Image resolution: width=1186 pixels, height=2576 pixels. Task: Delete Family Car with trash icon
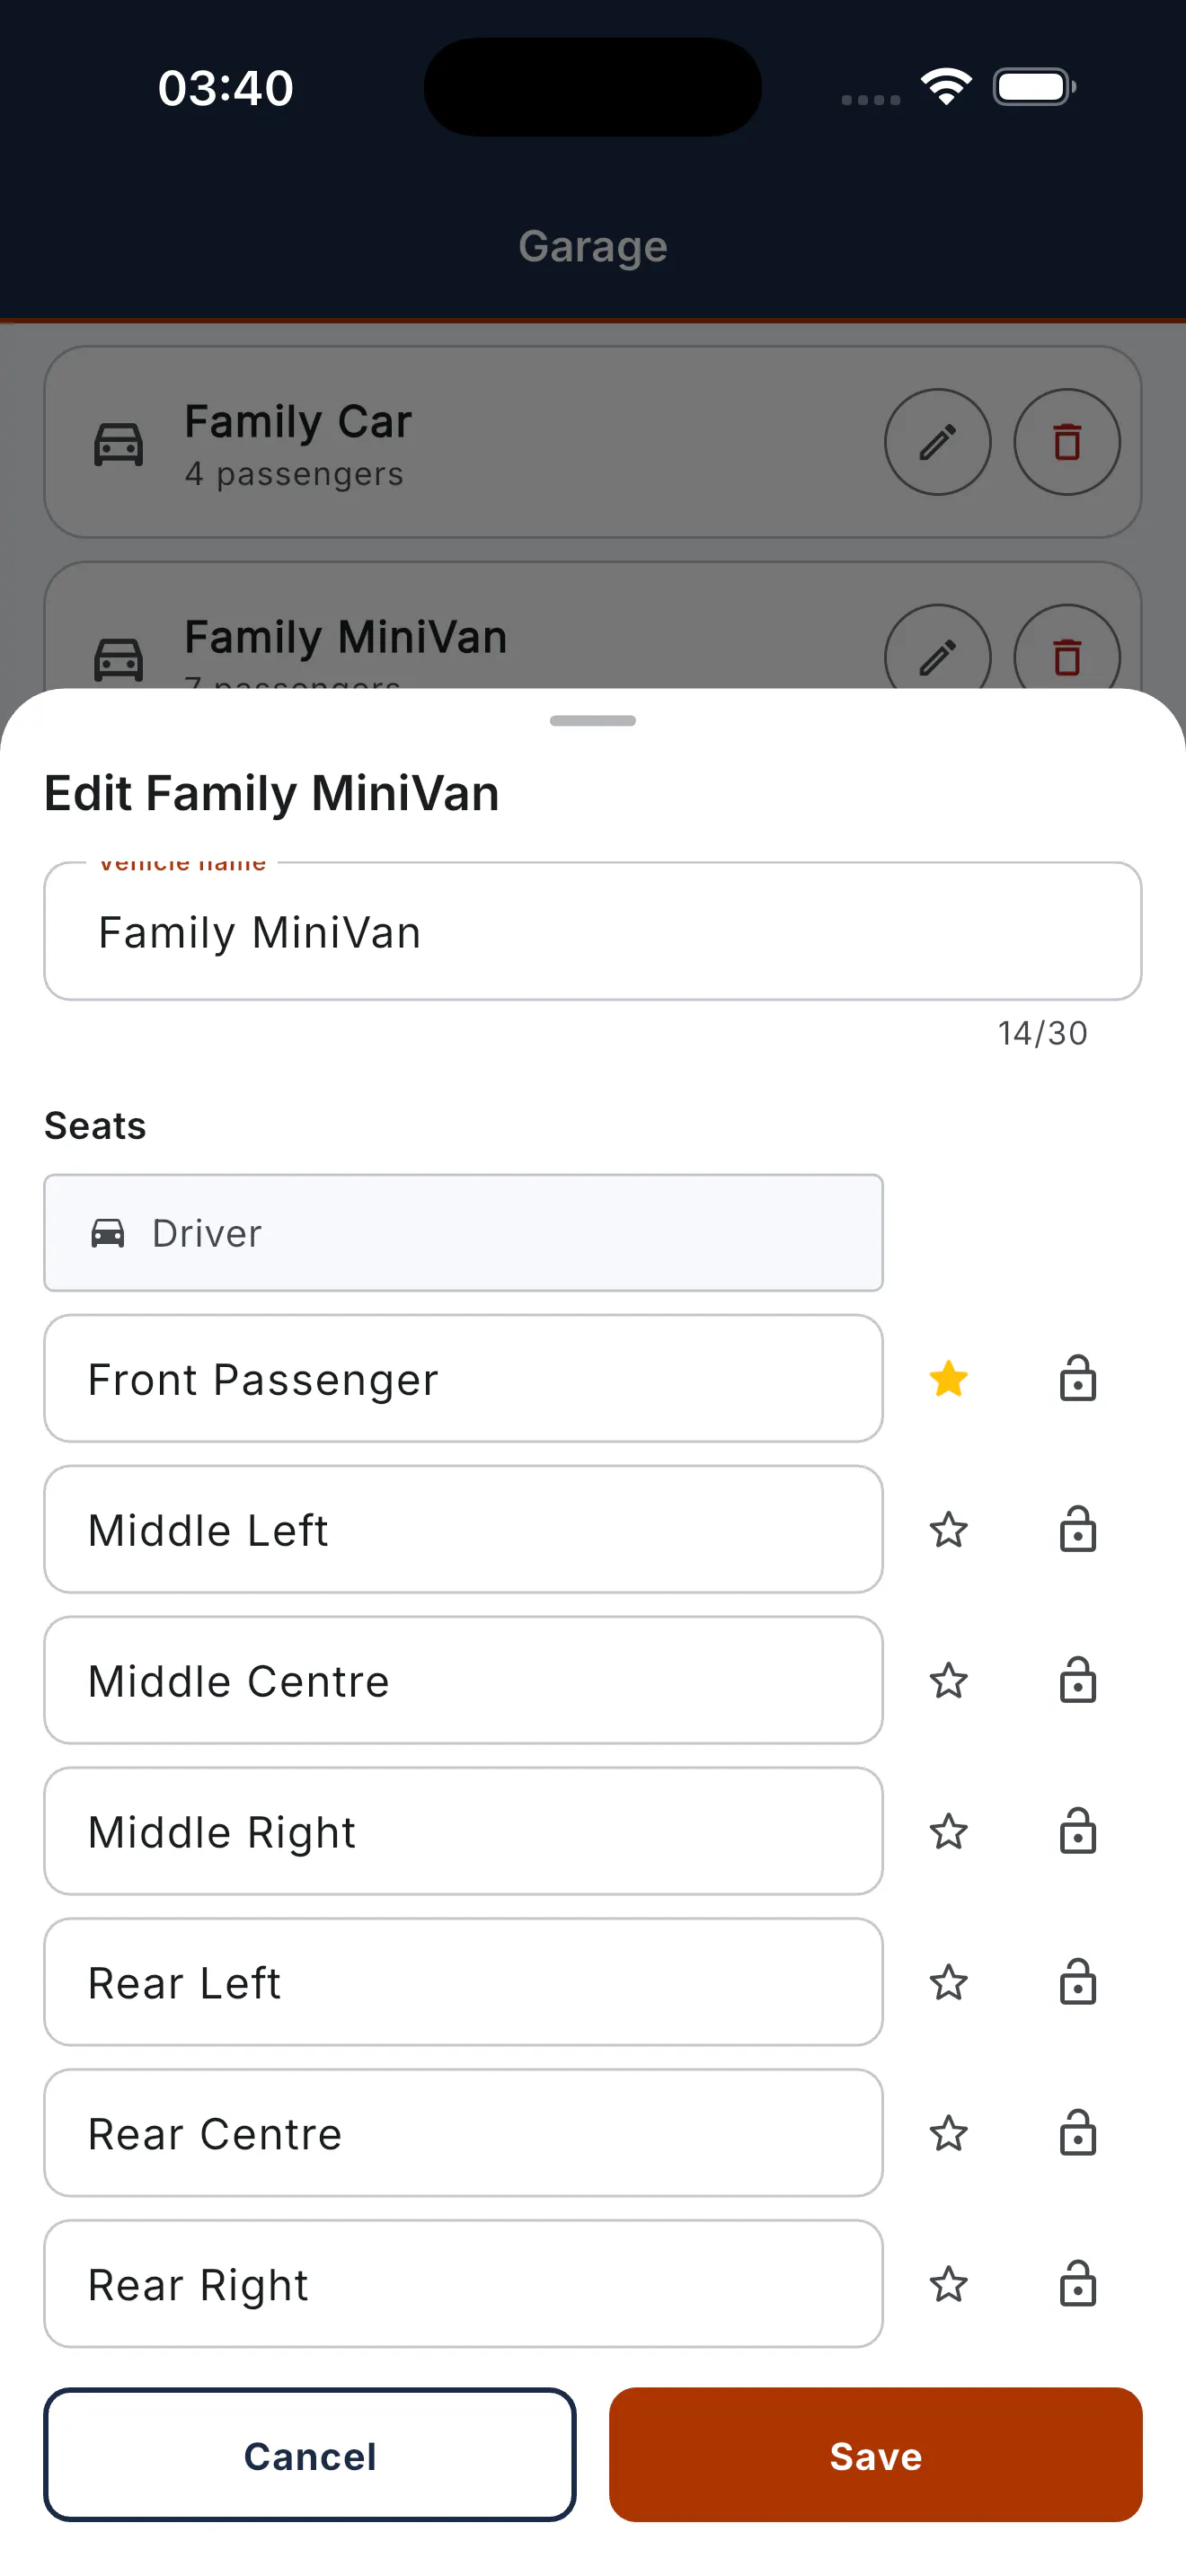[1067, 442]
